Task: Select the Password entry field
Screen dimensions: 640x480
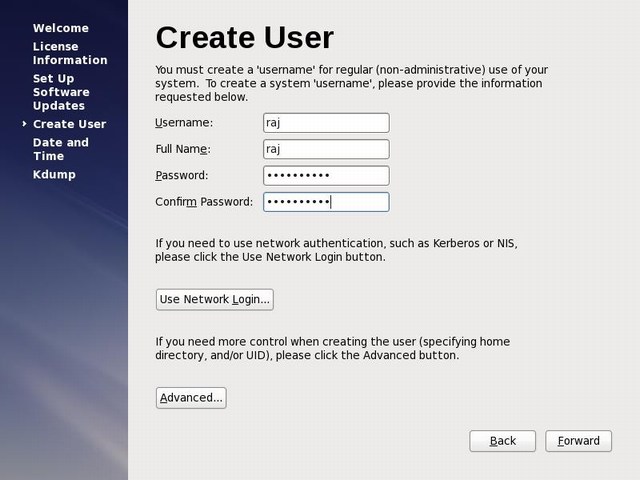Action: coord(326,176)
